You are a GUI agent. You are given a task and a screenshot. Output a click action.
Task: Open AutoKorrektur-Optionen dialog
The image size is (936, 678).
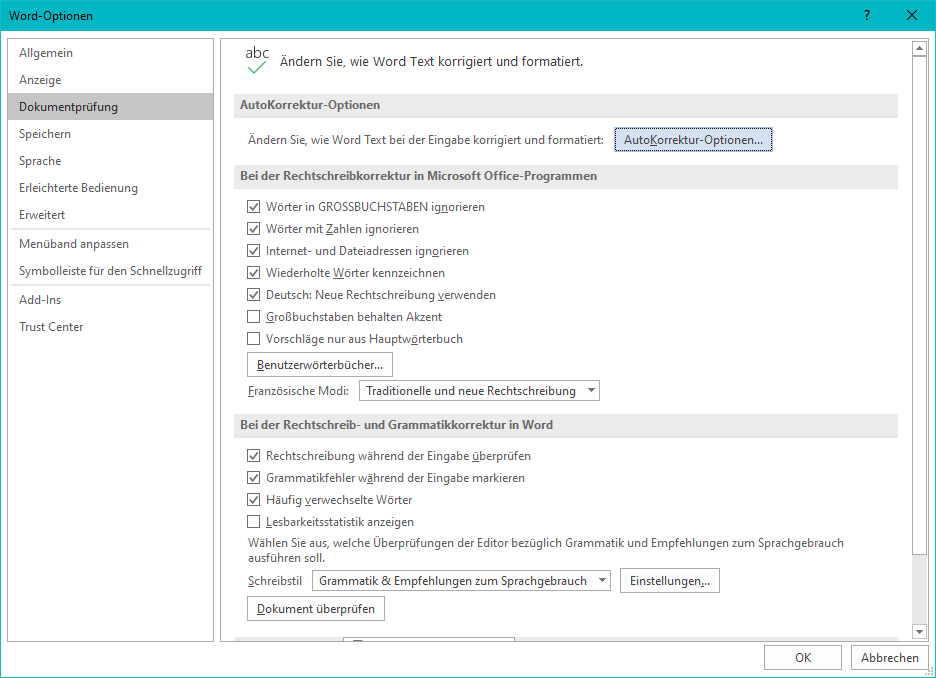tap(693, 140)
